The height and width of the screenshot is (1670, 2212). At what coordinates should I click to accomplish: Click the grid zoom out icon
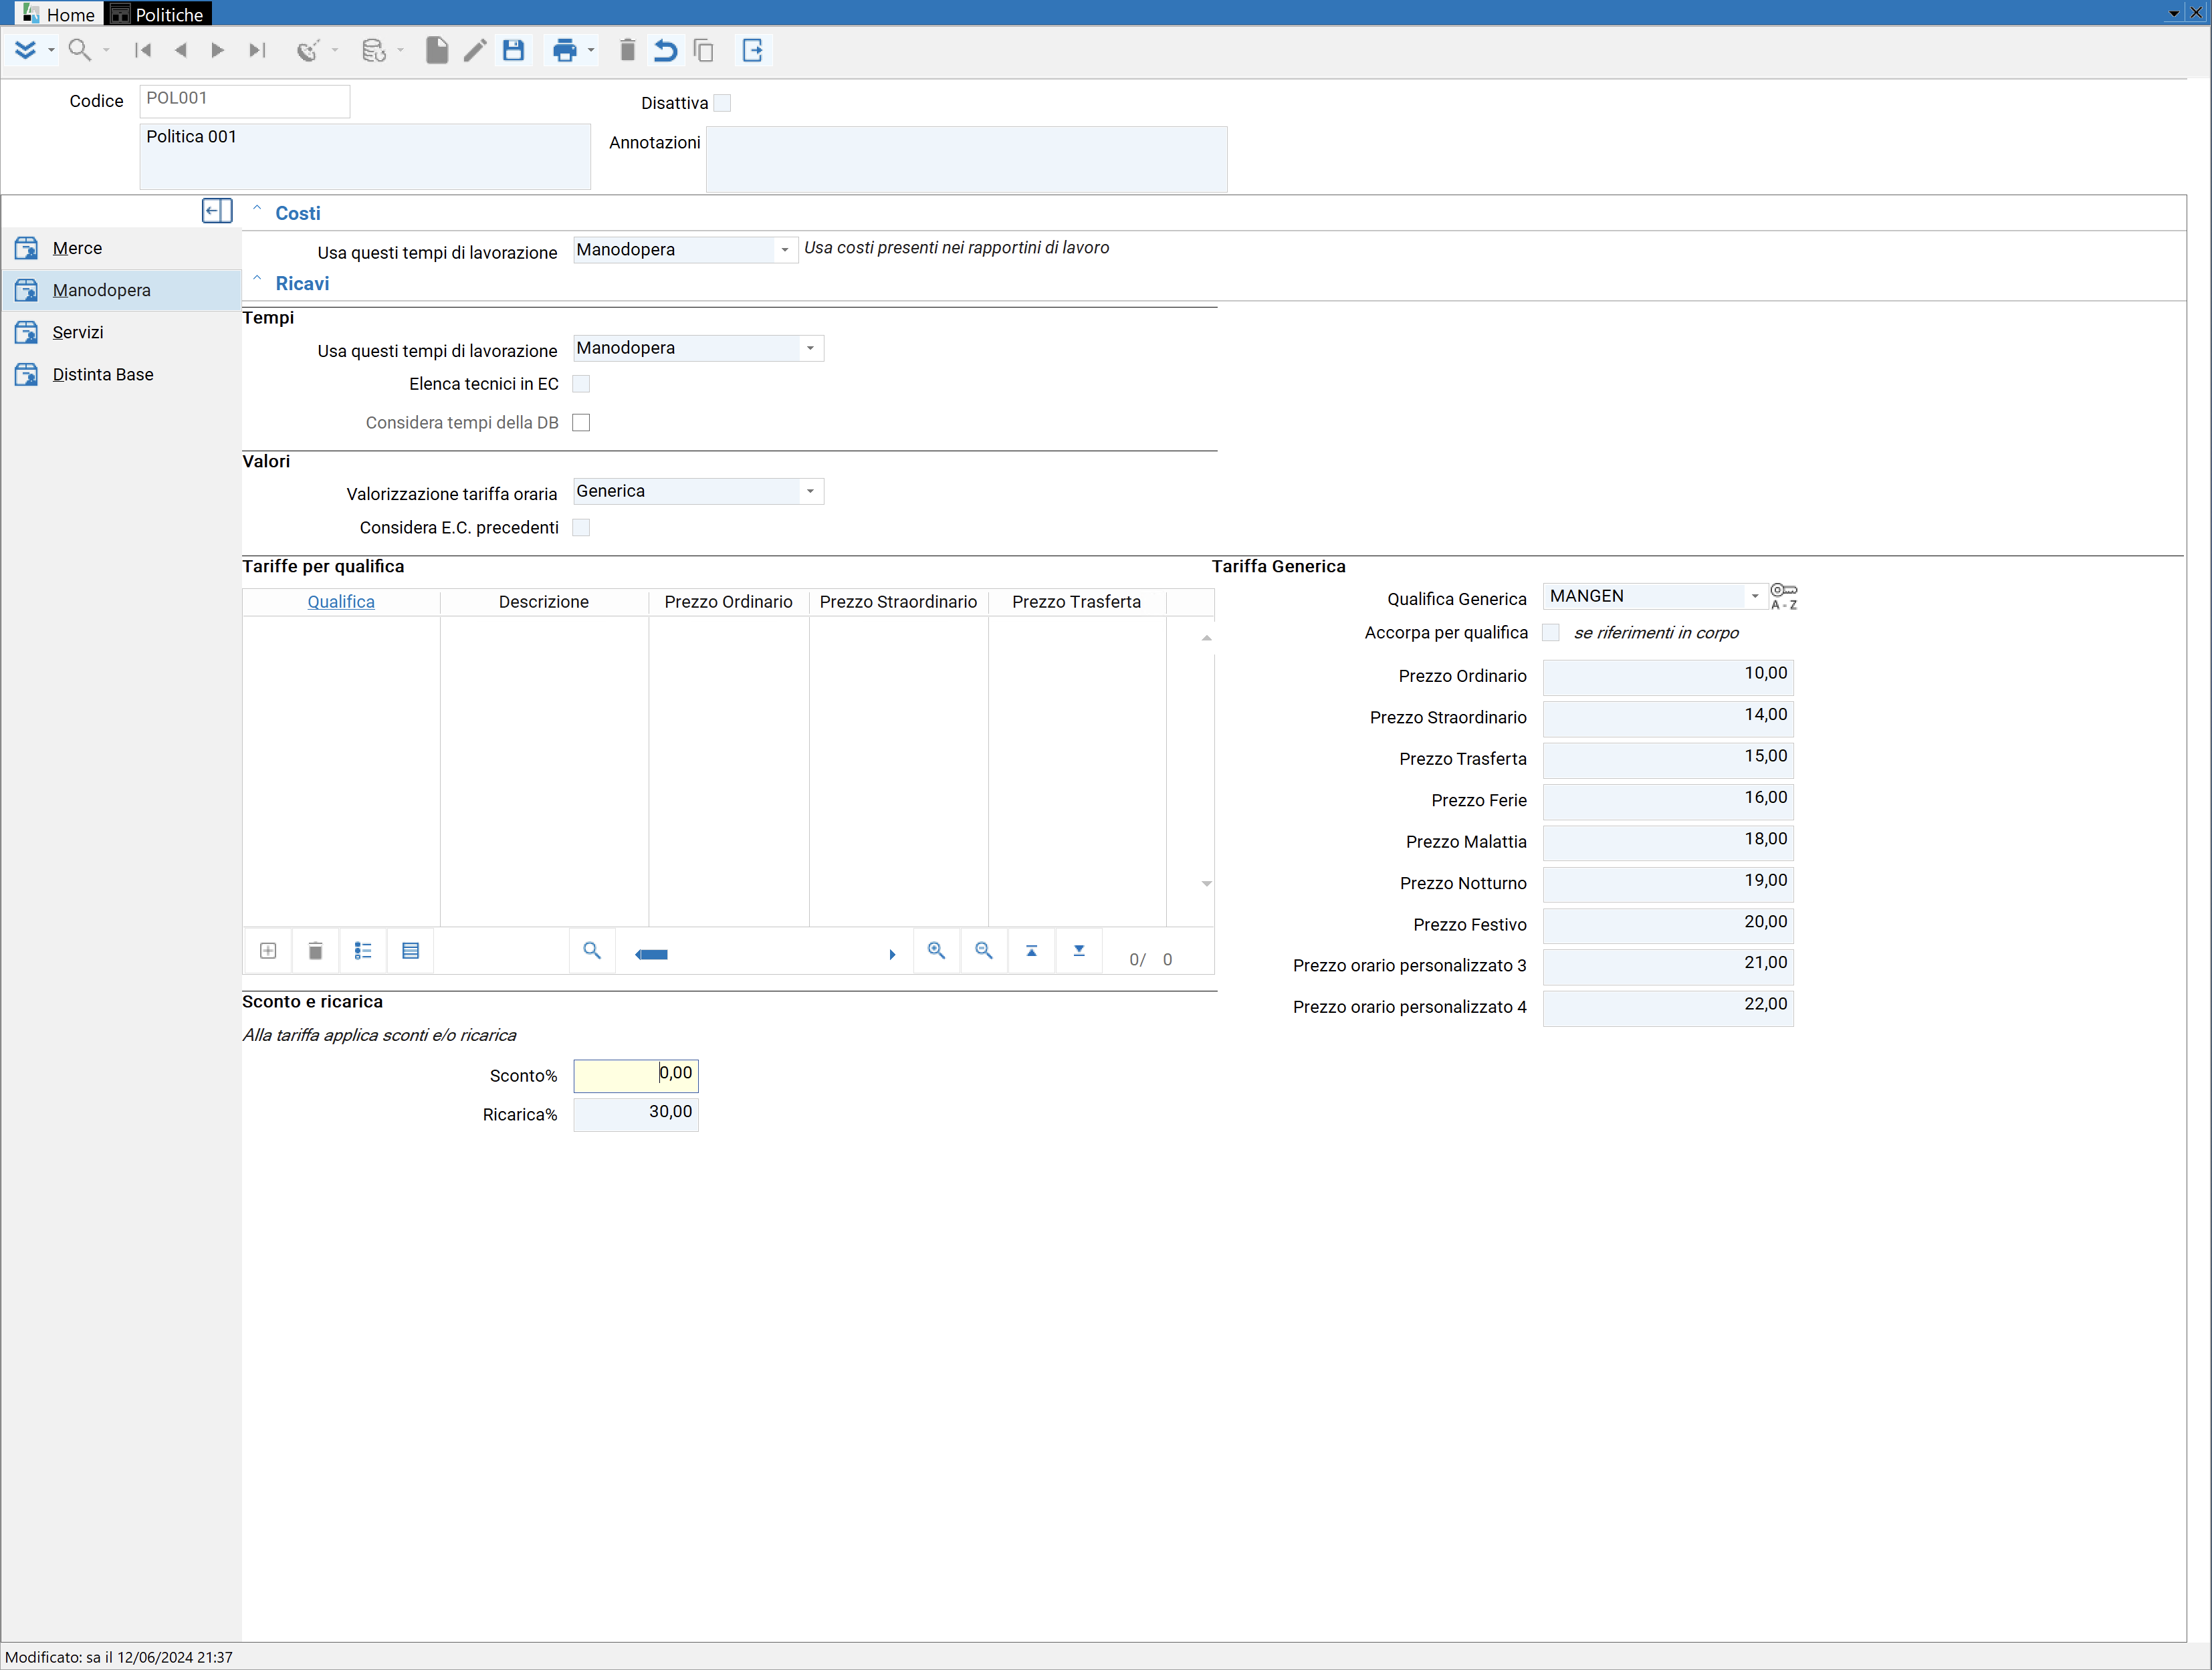tap(984, 951)
